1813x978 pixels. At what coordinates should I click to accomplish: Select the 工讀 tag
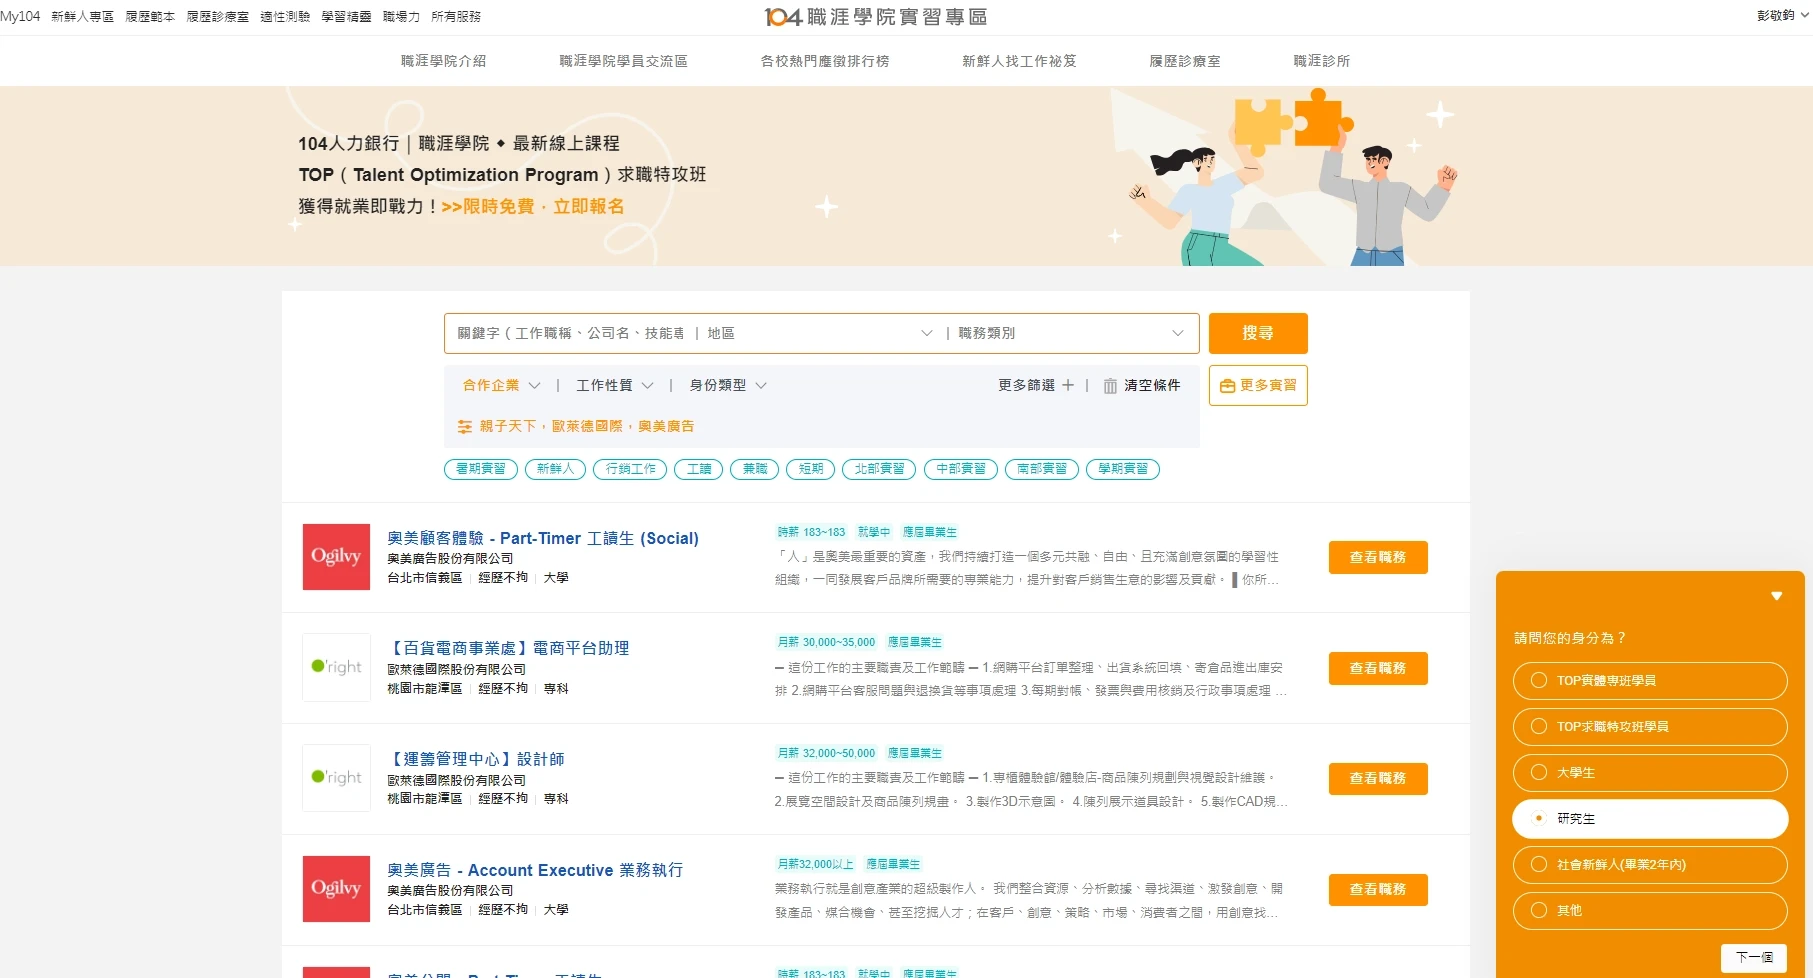tap(699, 469)
